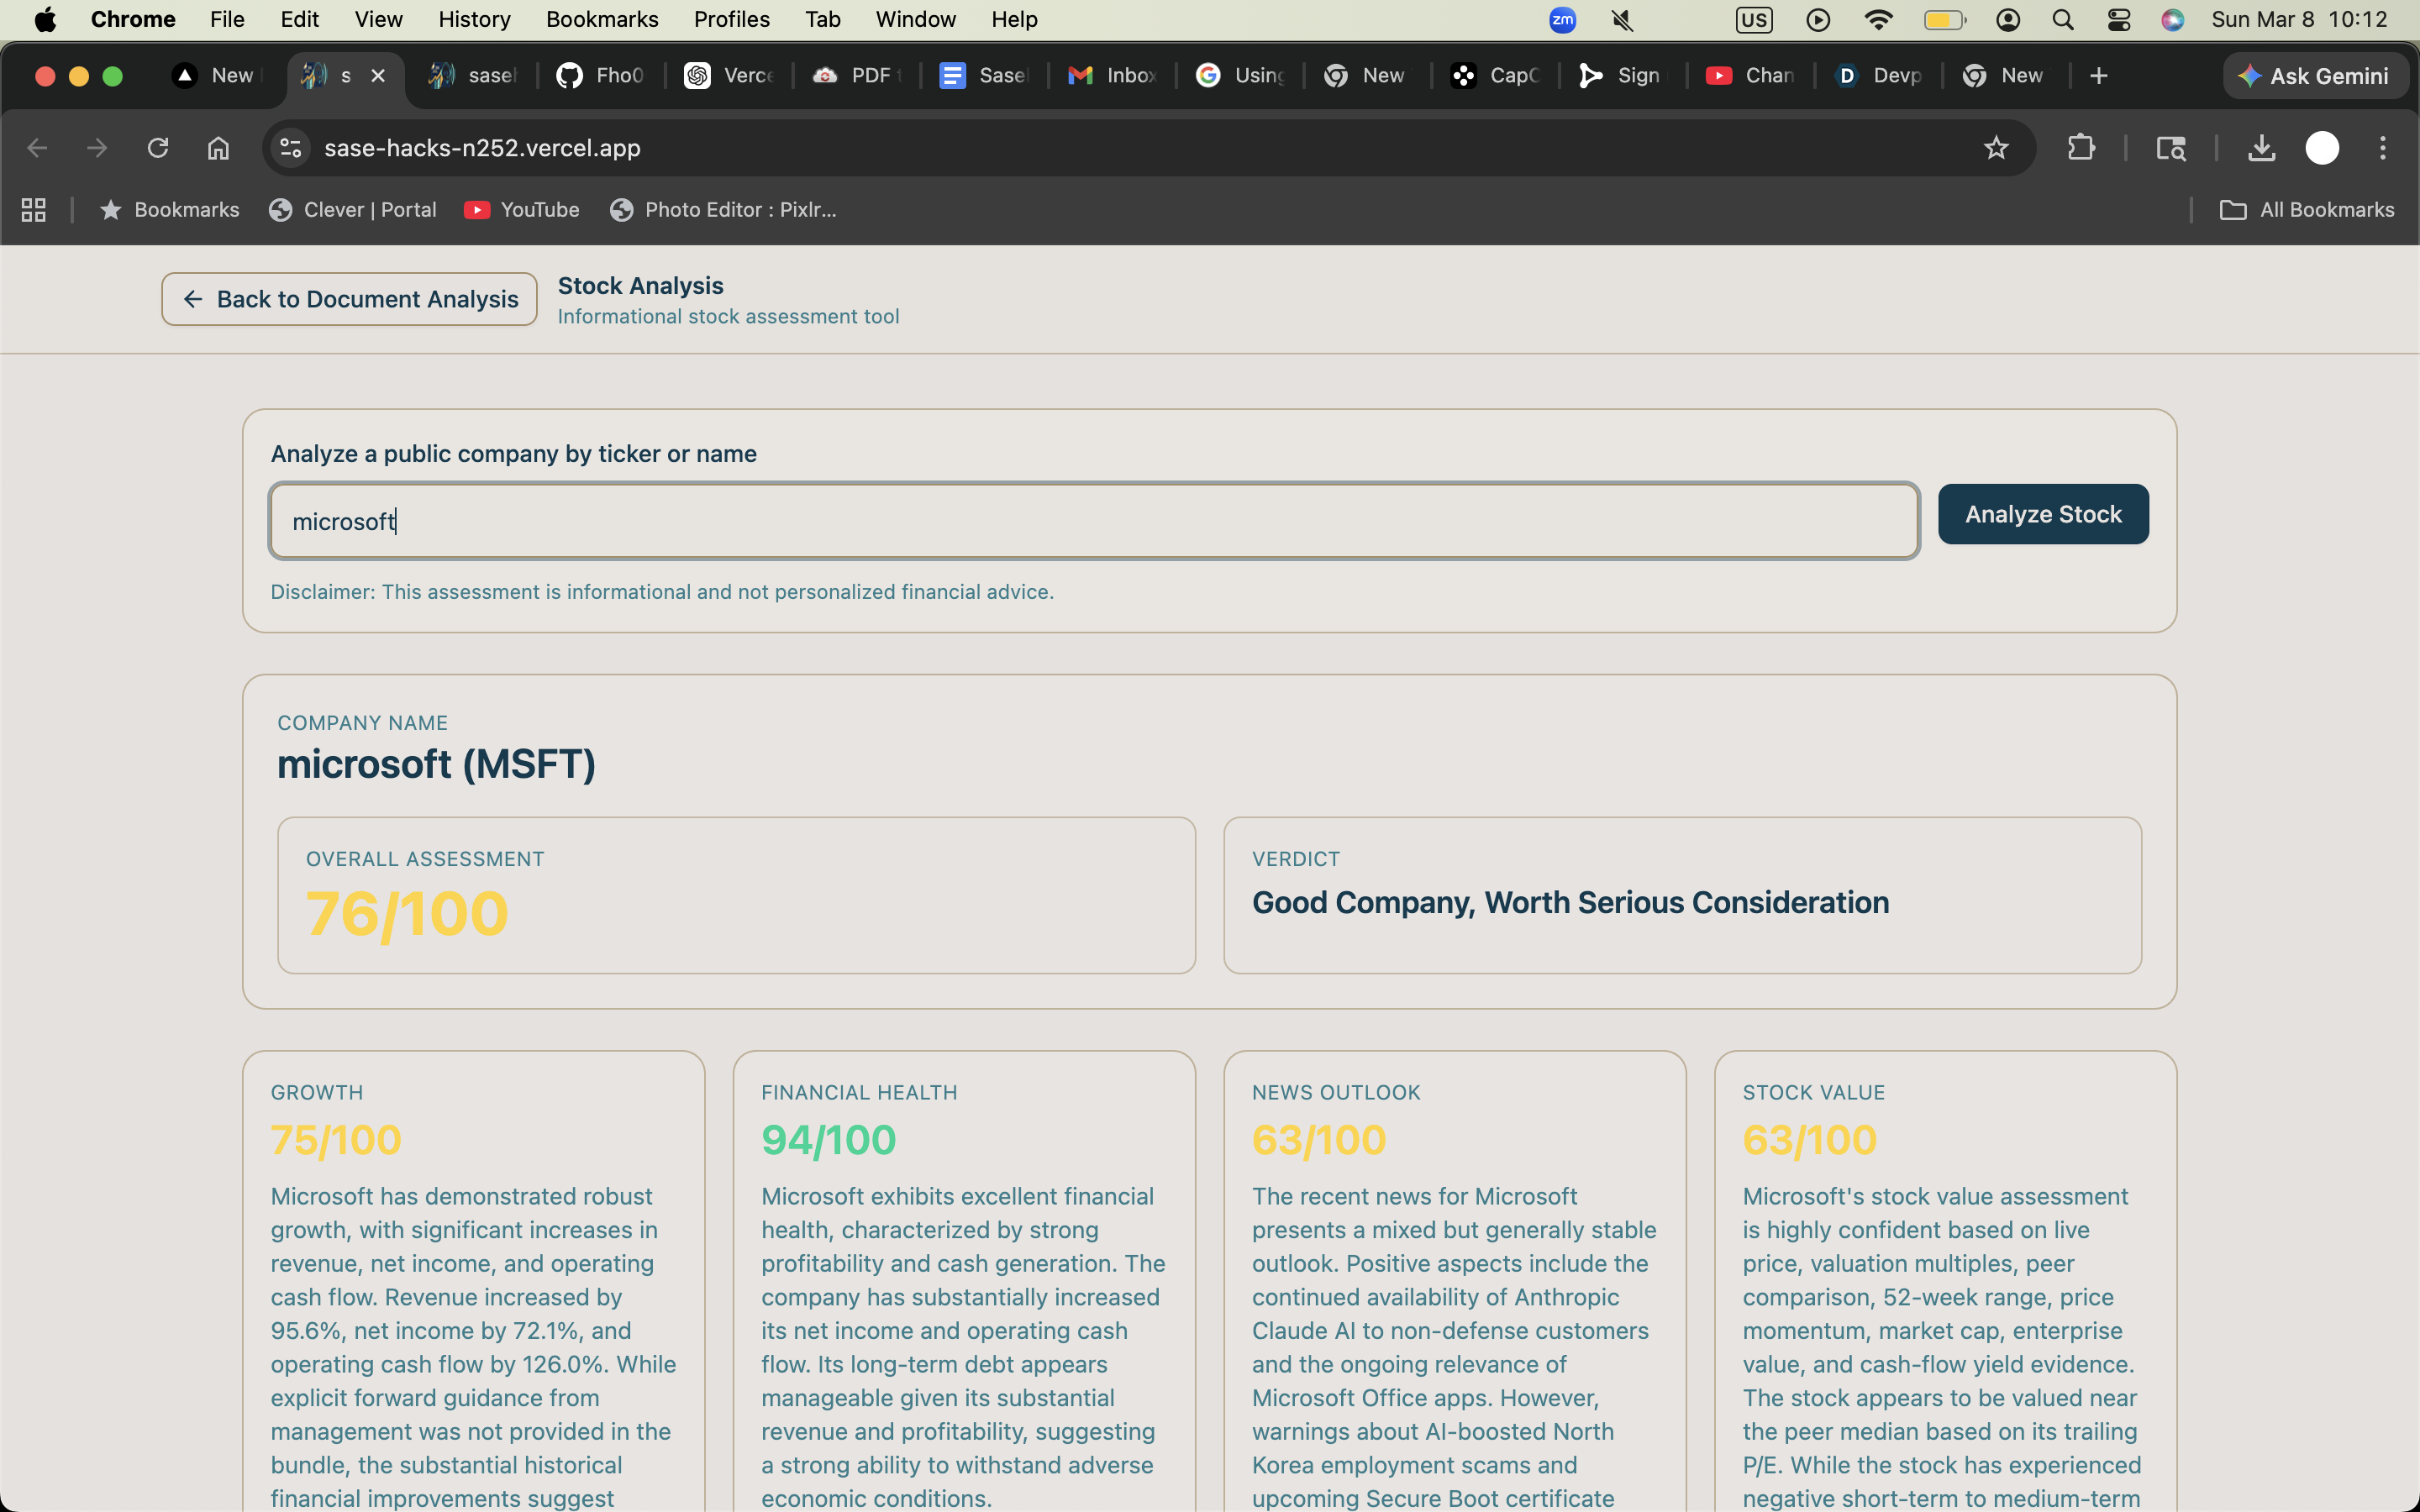
Task: Open the apps grid icon in bookmarks bar
Action: coord(34,210)
